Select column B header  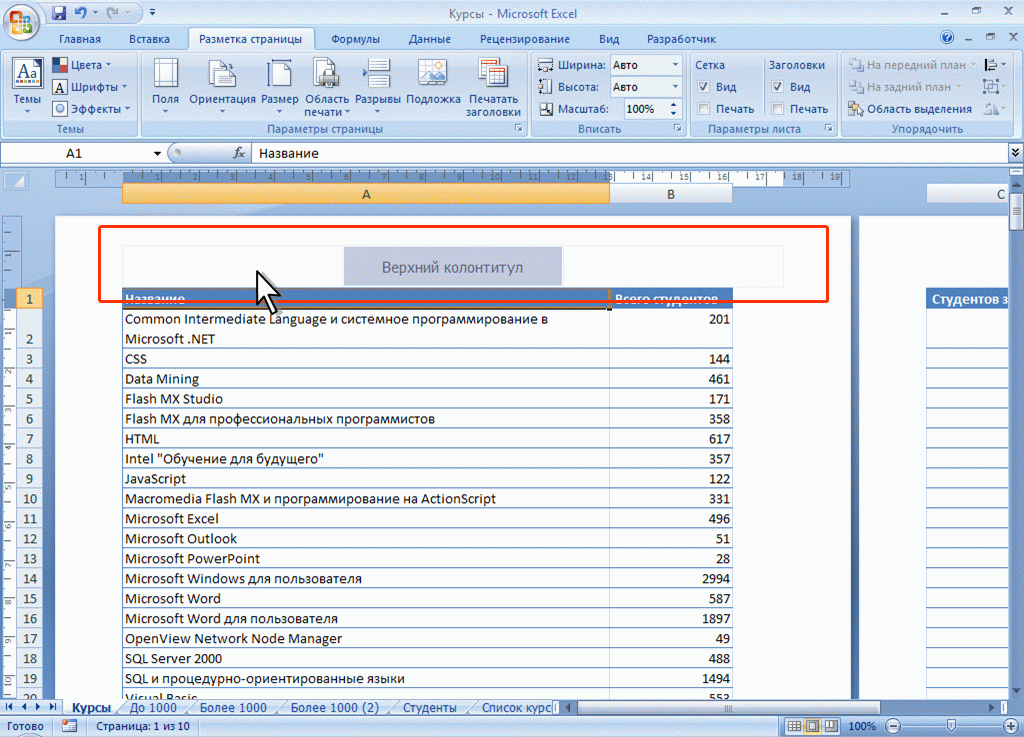click(671, 195)
